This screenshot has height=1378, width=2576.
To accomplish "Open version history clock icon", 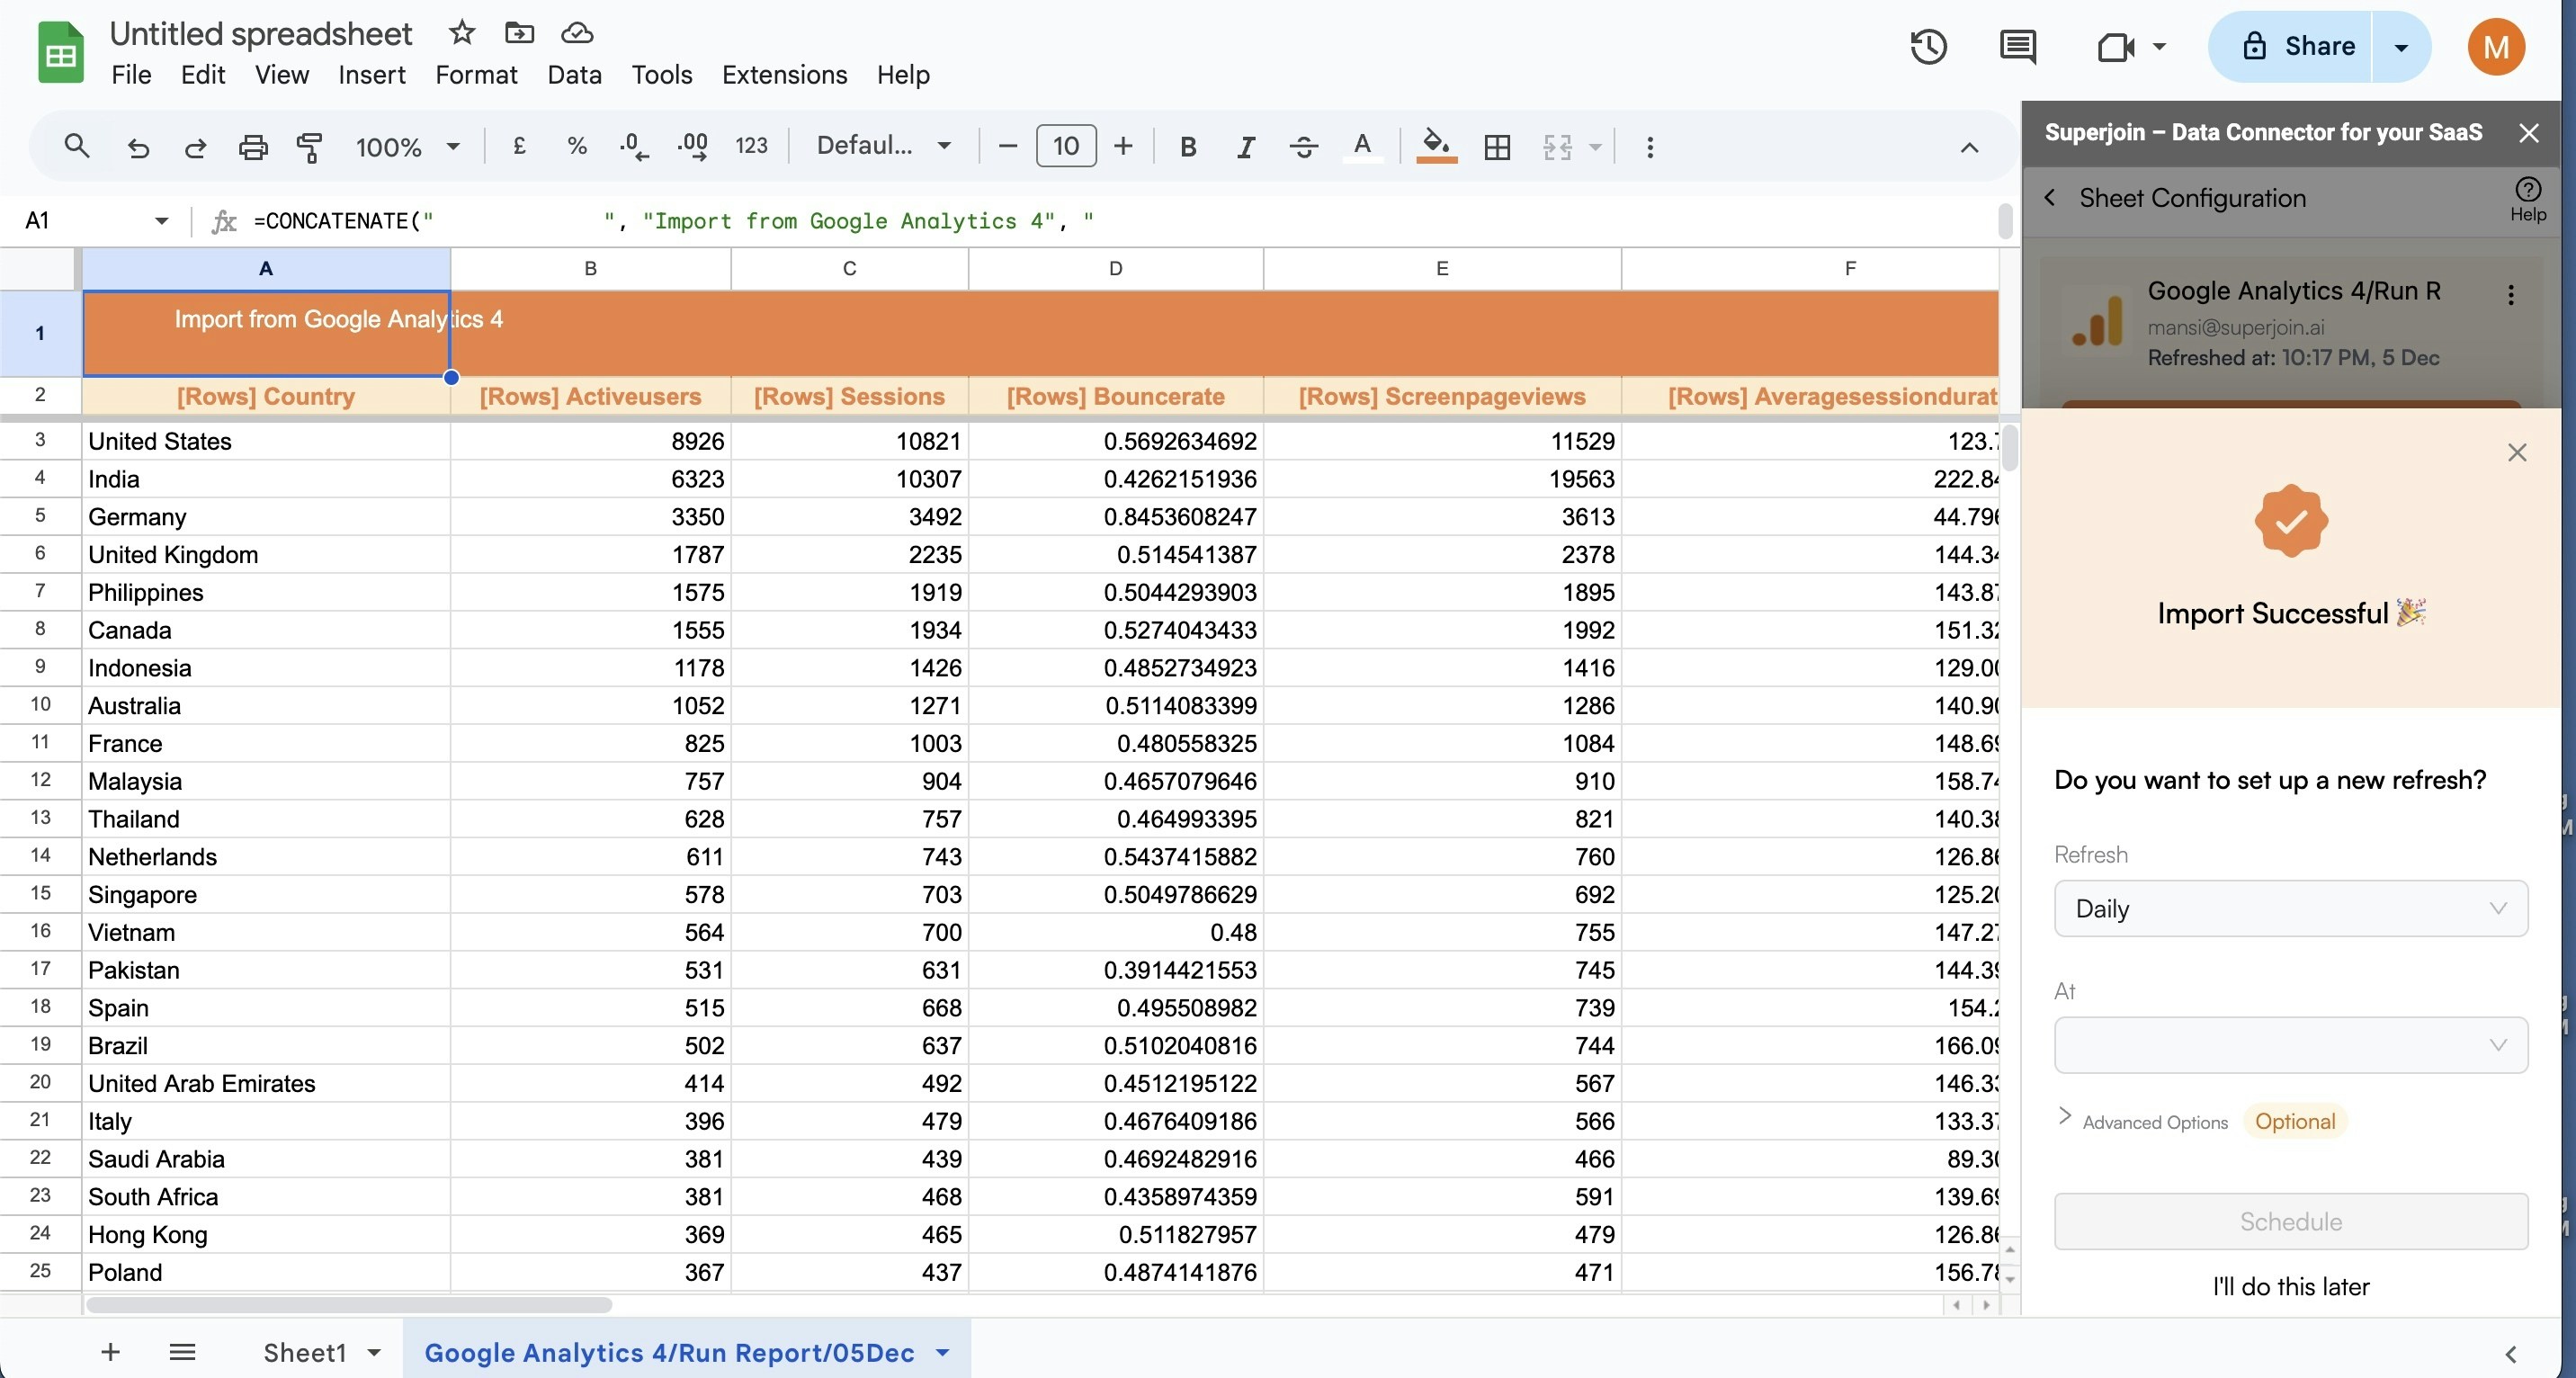I will [x=1927, y=47].
